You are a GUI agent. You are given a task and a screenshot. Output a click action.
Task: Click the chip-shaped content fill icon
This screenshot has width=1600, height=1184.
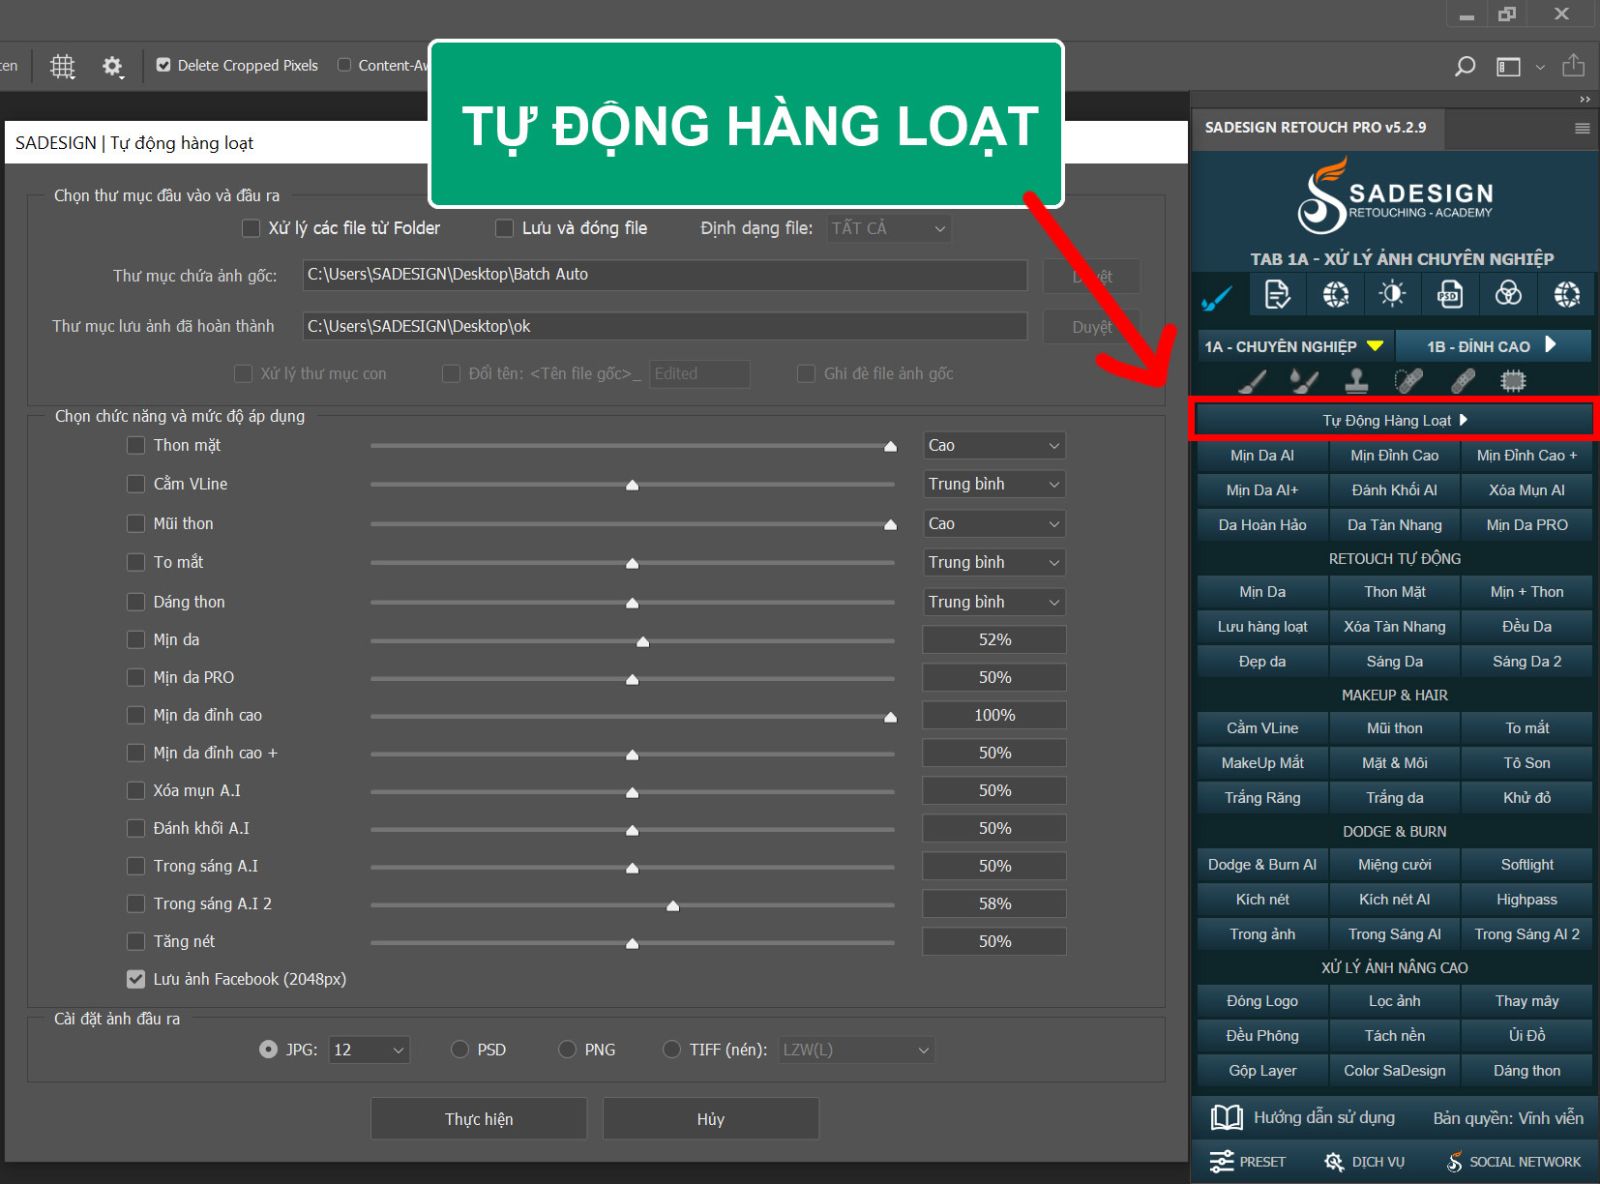tap(1513, 380)
